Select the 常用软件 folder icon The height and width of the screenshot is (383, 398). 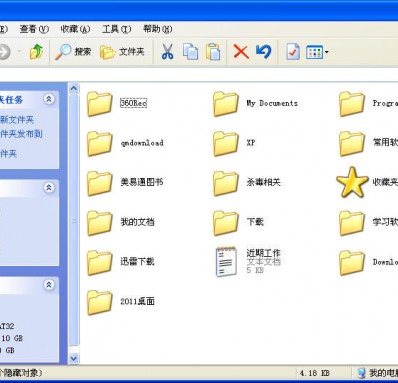[352, 144]
